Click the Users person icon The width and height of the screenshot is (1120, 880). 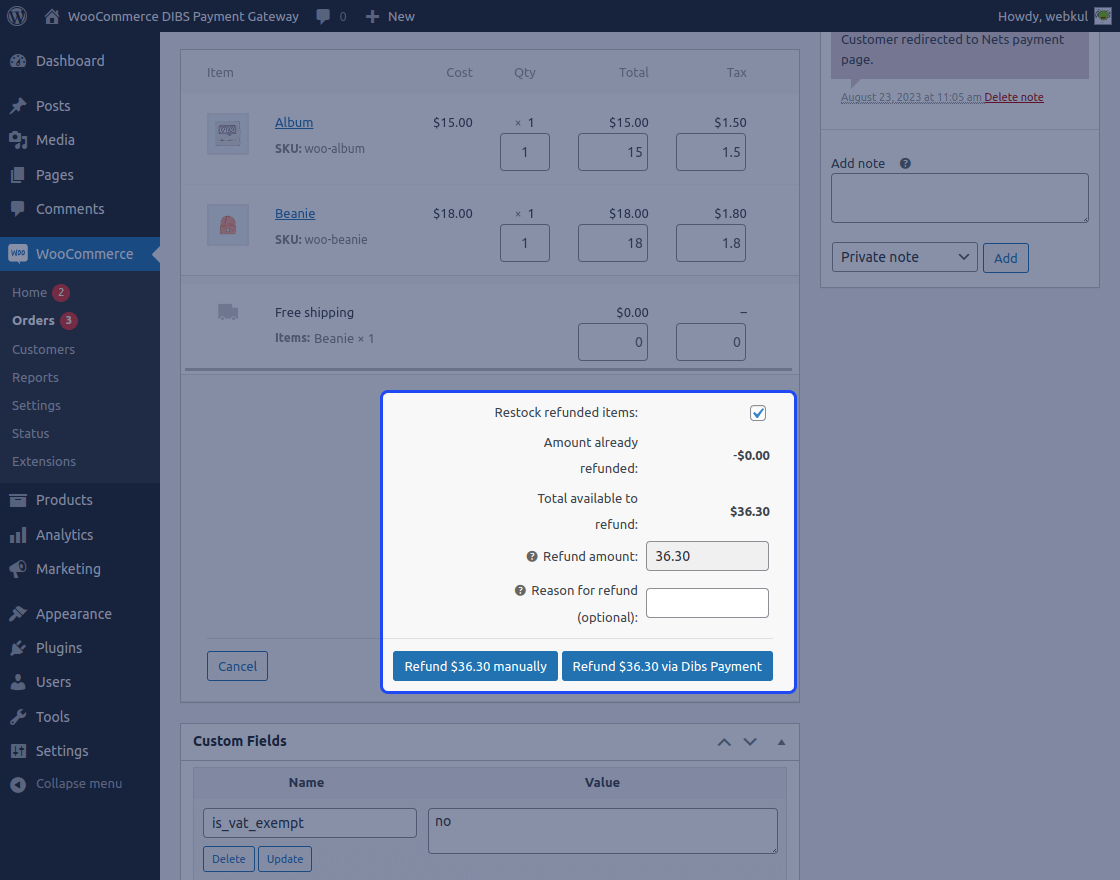[19, 682]
